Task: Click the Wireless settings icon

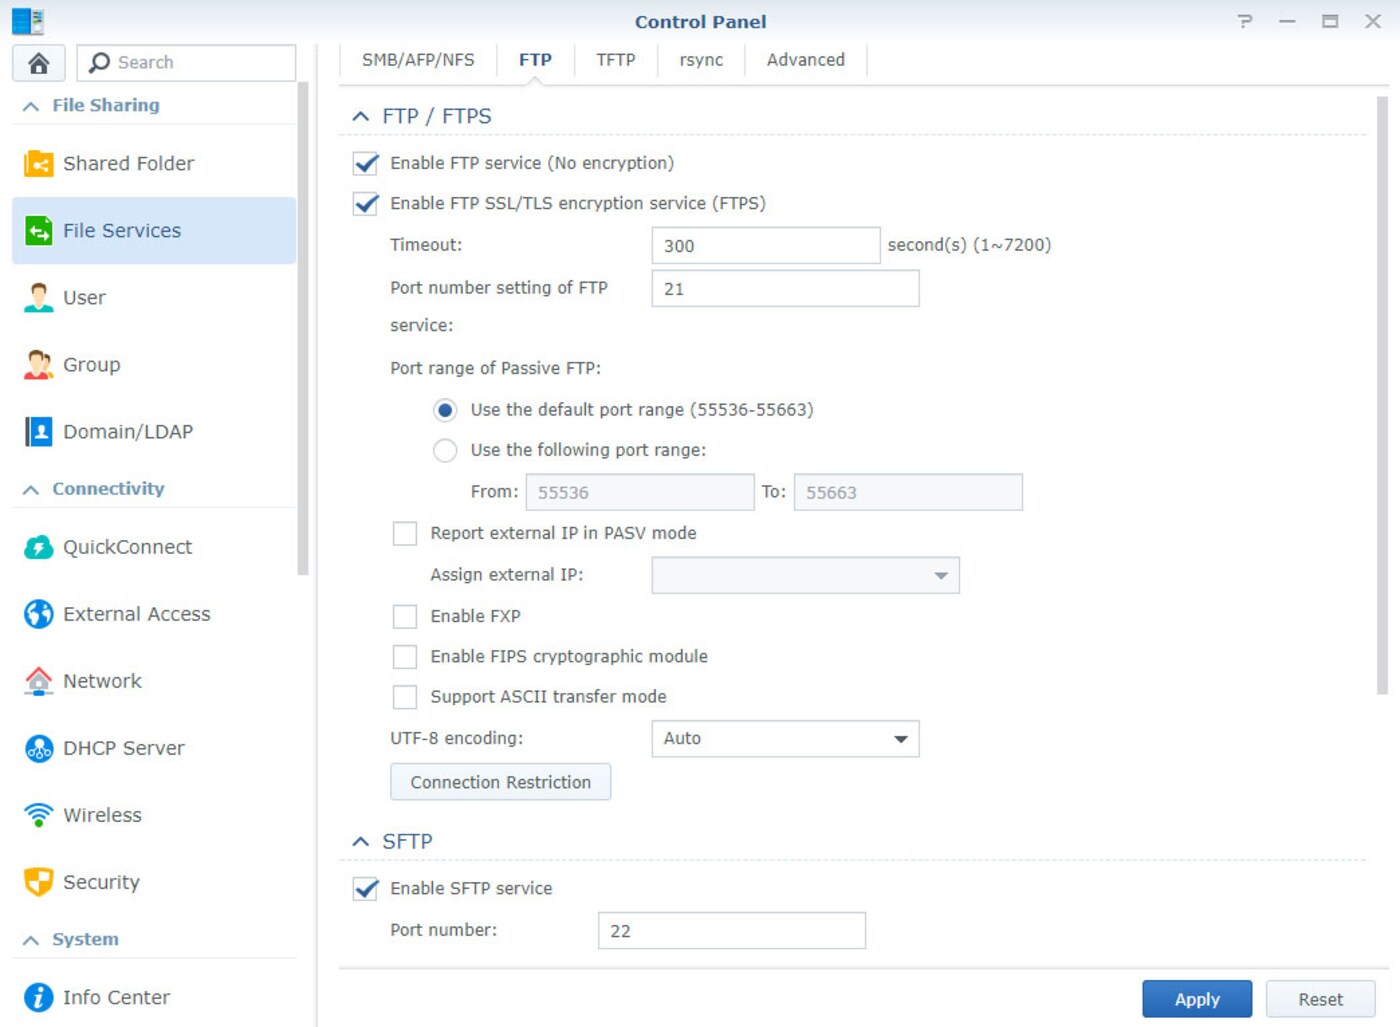Action: coord(37,815)
